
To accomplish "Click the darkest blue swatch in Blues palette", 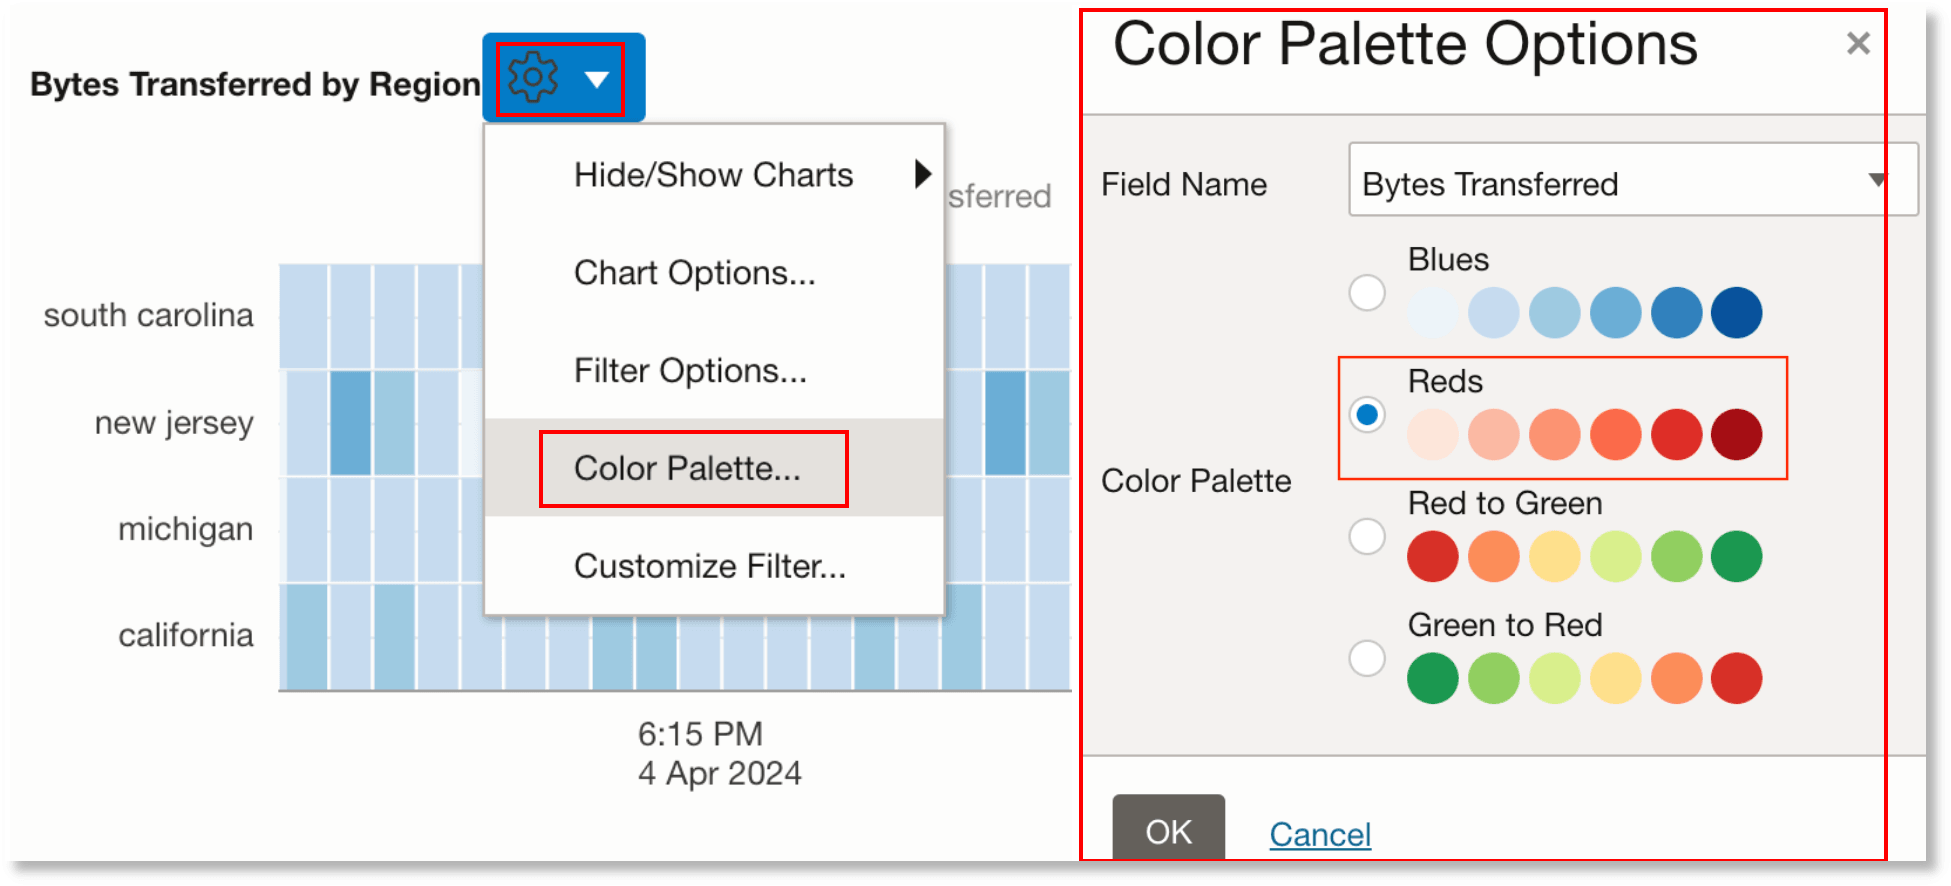I will pos(1737,312).
